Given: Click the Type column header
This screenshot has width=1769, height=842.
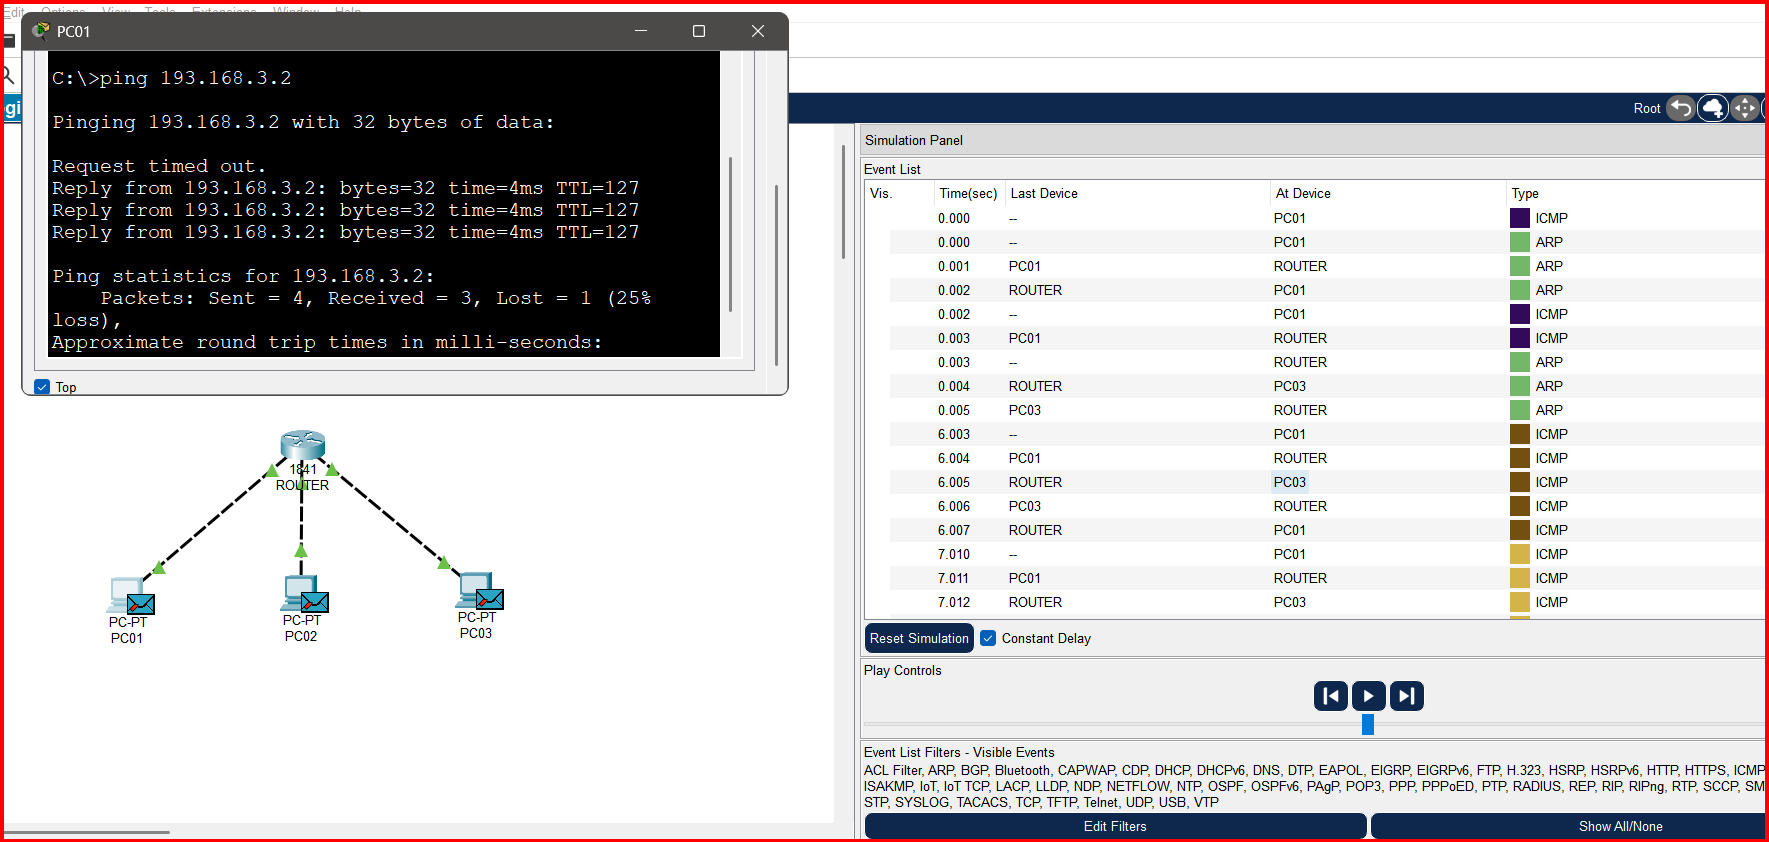Looking at the screenshot, I should click(x=1635, y=193).
